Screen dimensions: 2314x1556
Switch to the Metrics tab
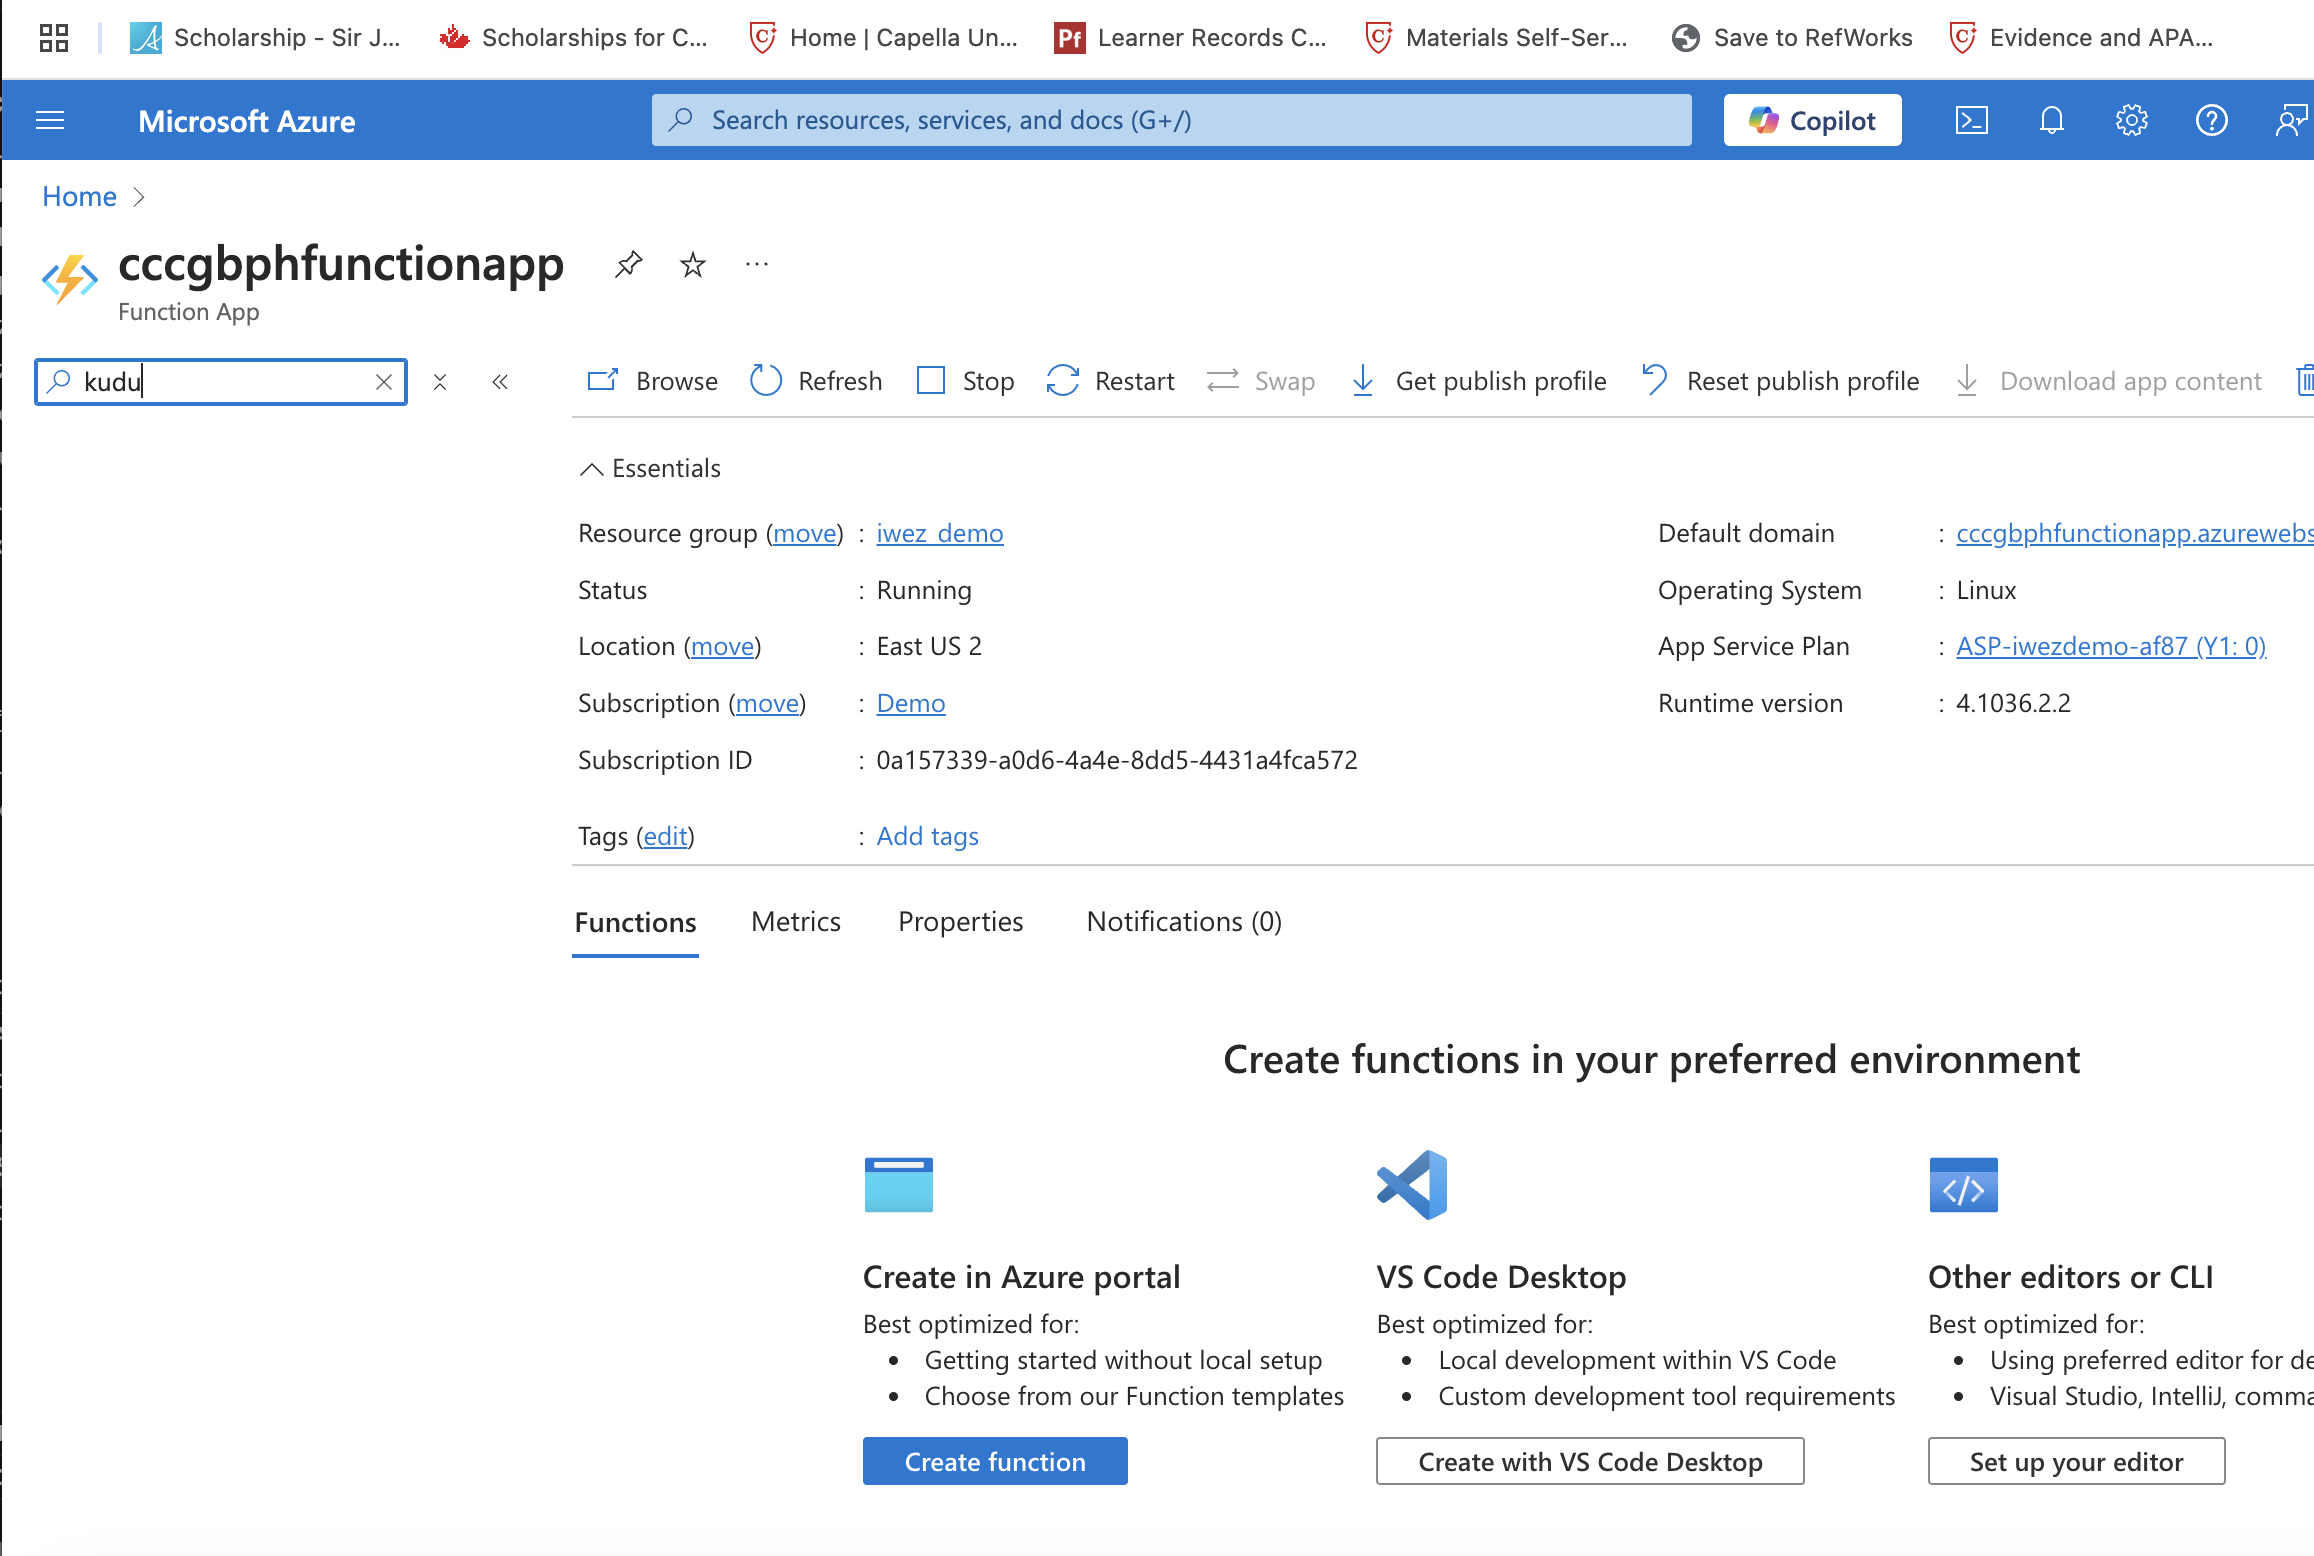click(796, 921)
